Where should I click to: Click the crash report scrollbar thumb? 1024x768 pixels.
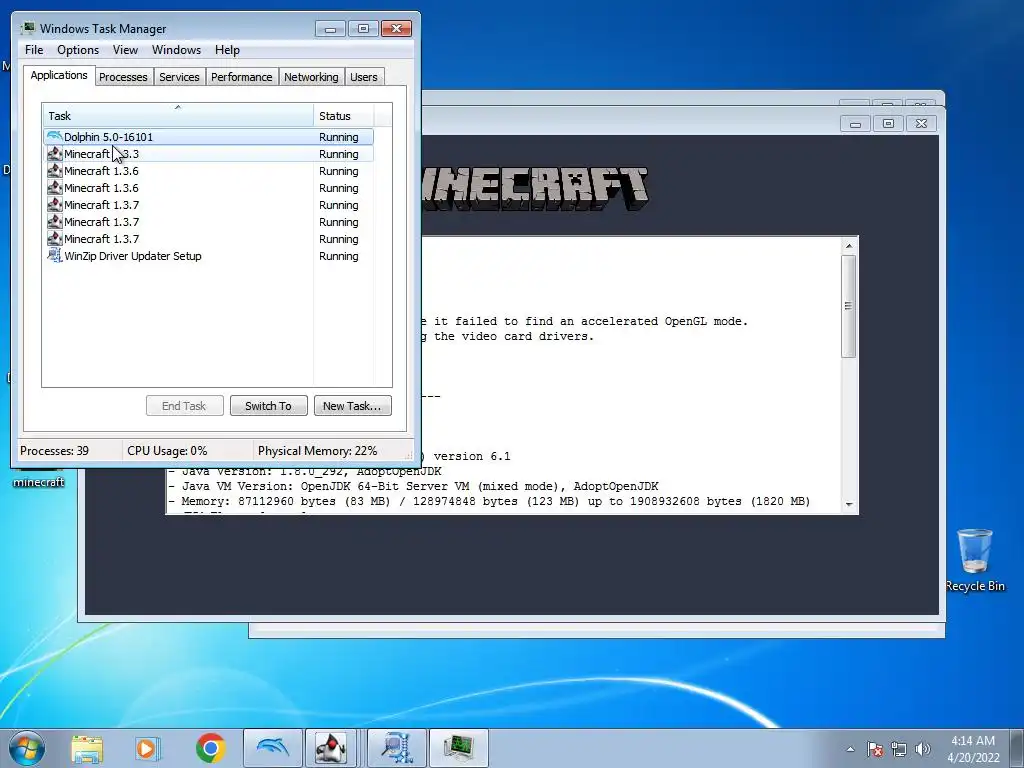click(x=849, y=306)
